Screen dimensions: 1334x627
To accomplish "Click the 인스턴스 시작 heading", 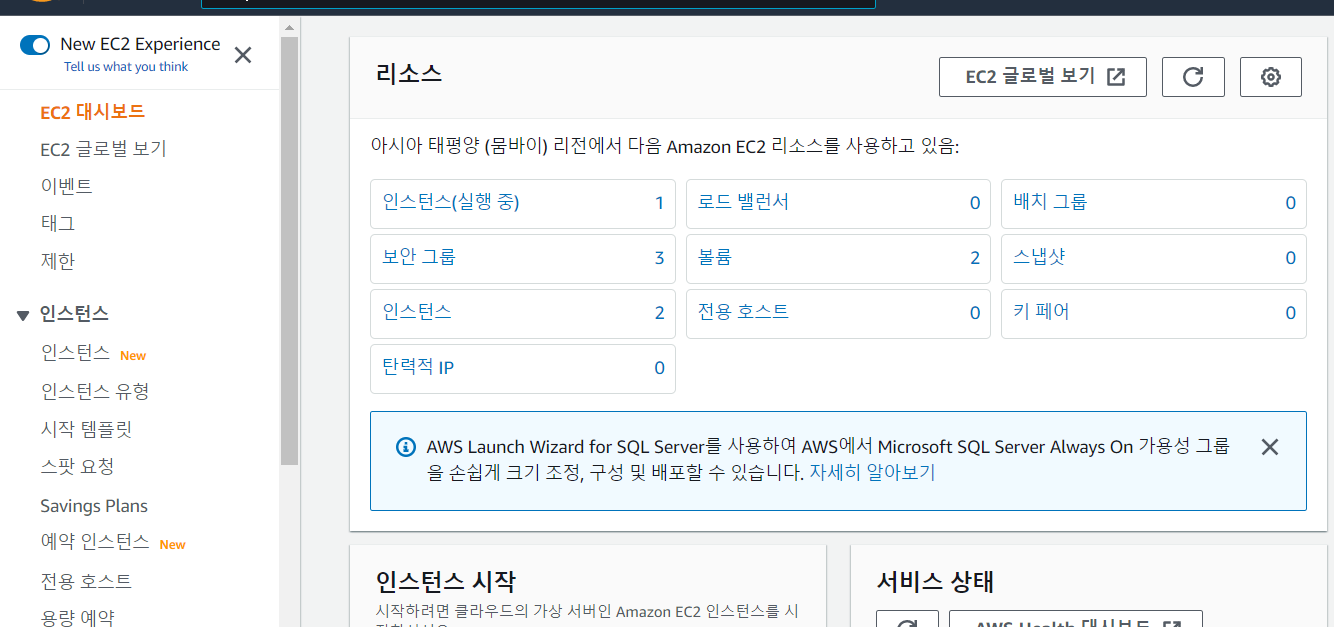I will pos(446,581).
